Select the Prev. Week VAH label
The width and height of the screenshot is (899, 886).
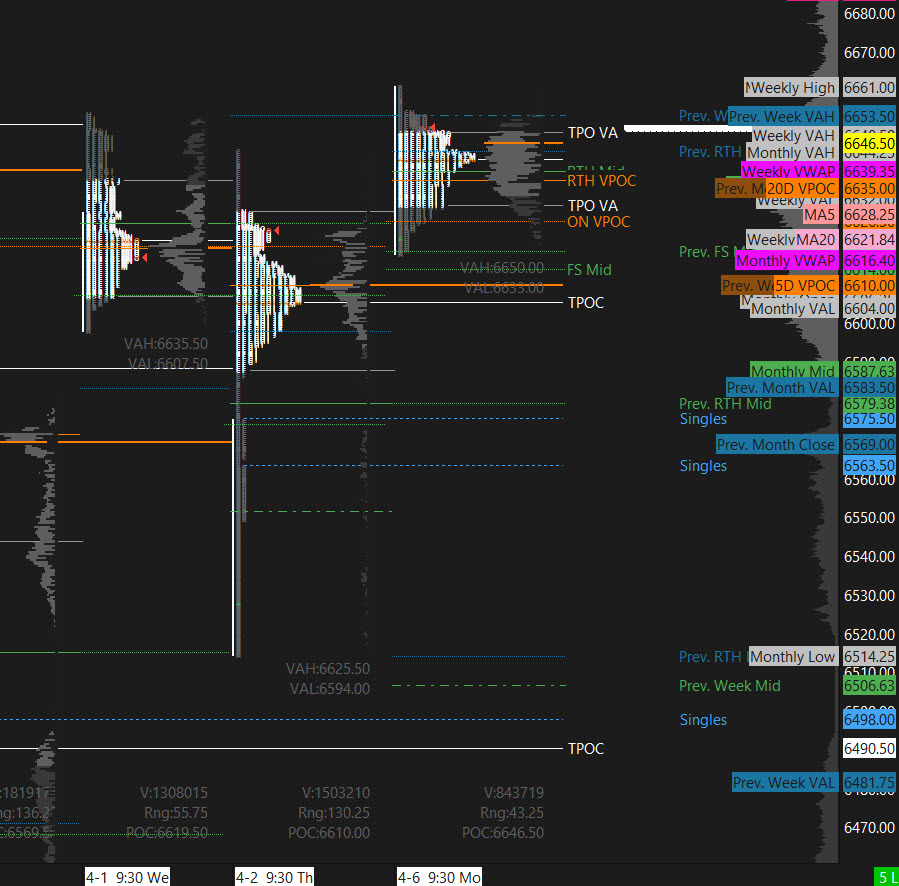(782, 117)
